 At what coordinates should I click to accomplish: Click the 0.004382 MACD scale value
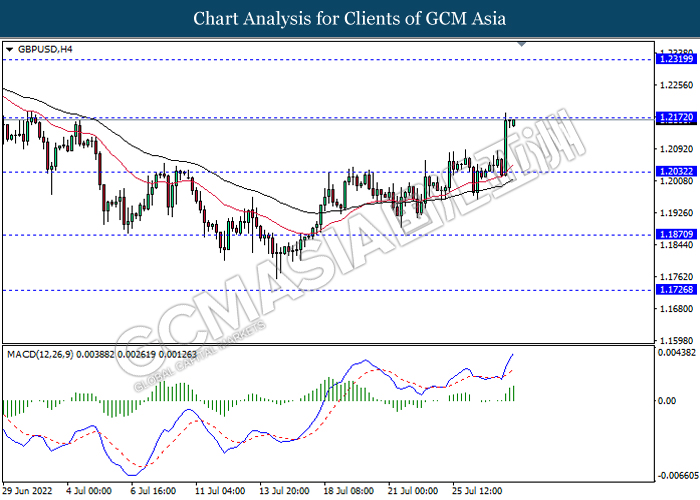pyautogui.click(x=677, y=353)
